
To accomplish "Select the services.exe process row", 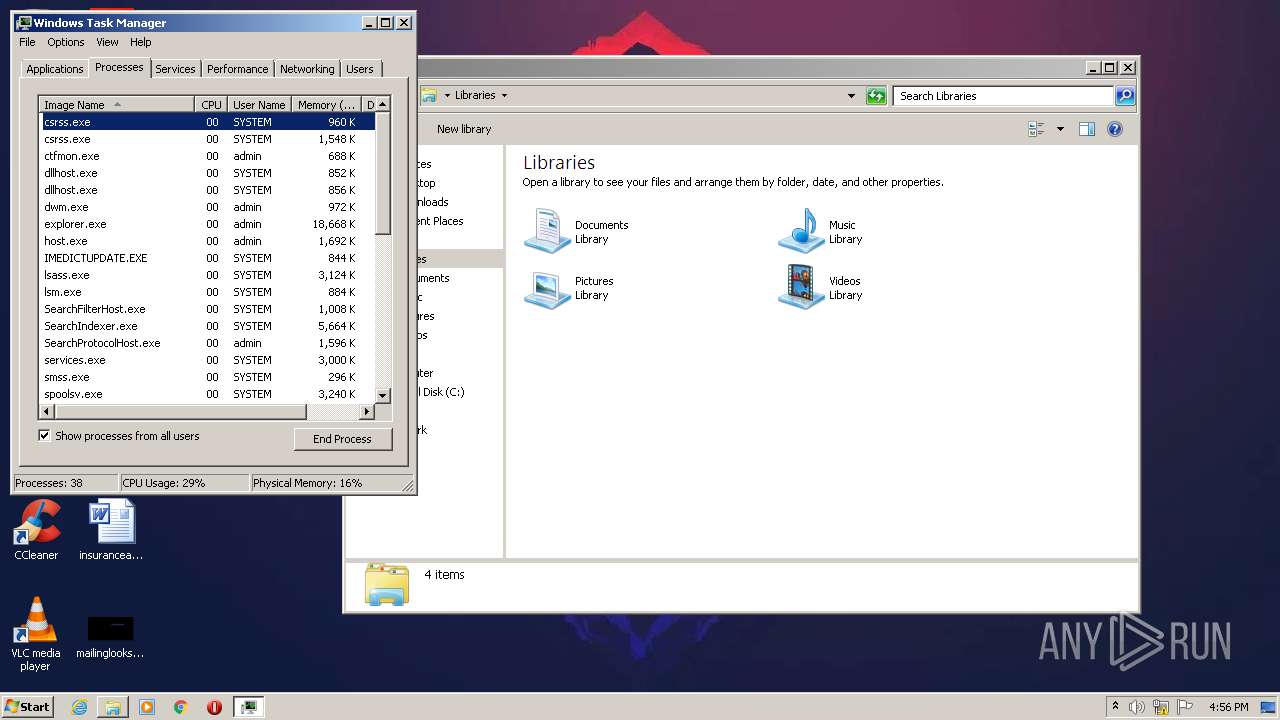I will tap(207, 360).
